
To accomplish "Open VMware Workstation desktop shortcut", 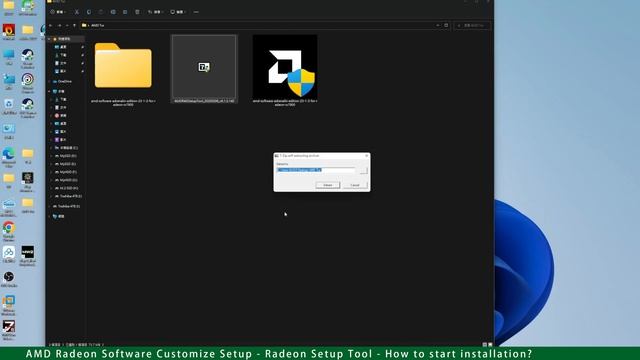I will [9, 306].
